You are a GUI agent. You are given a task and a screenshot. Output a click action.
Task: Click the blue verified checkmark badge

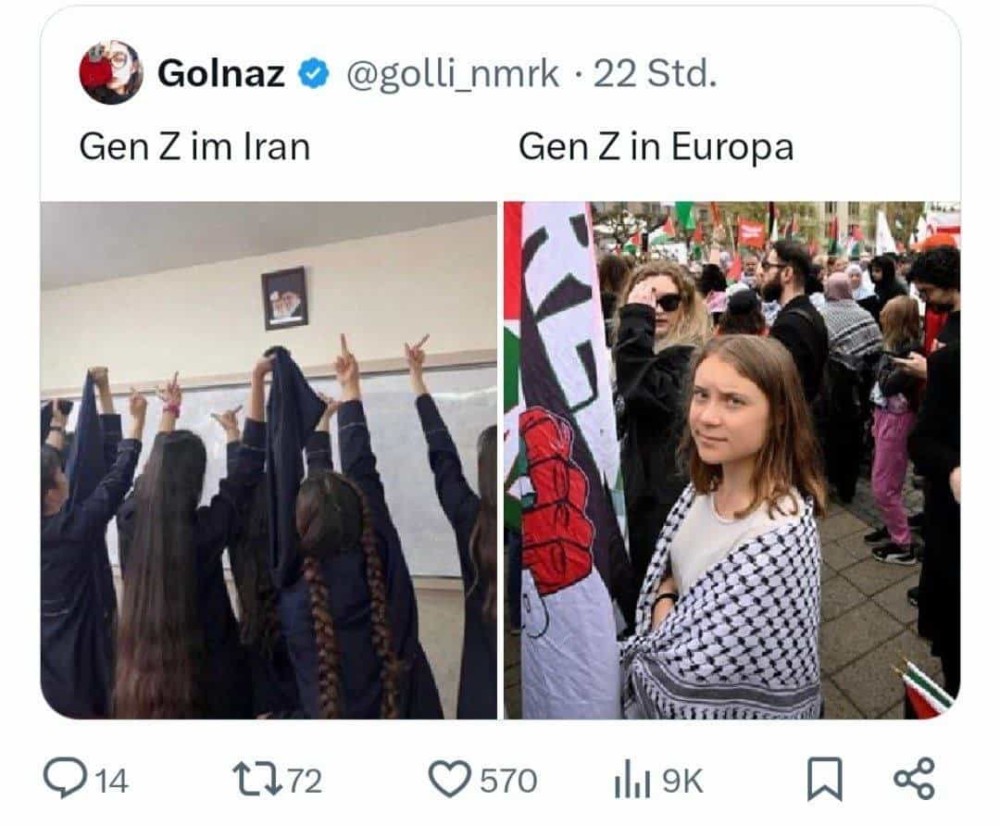(x=313, y=74)
